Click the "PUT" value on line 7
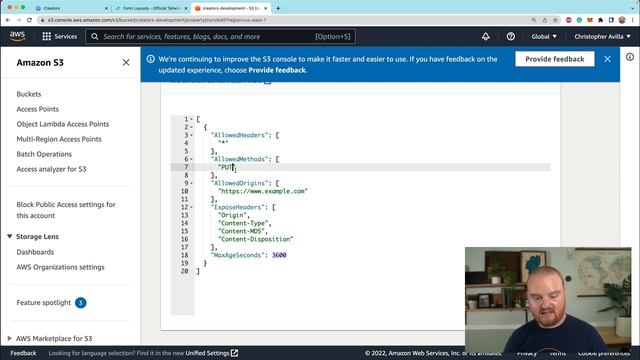The width and height of the screenshot is (640, 360). click(227, 167)
